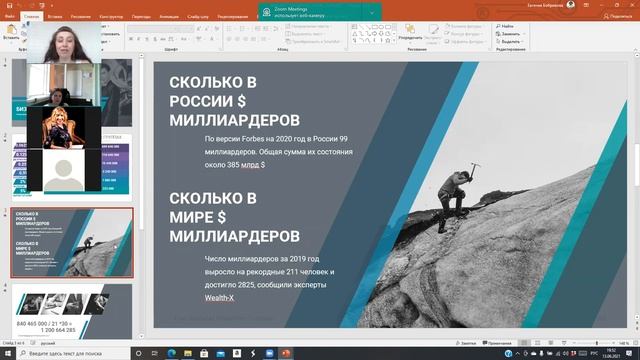Toggle Underline formatting in Font group
This screenshot has width=640, height=360.
click(147, 39)
